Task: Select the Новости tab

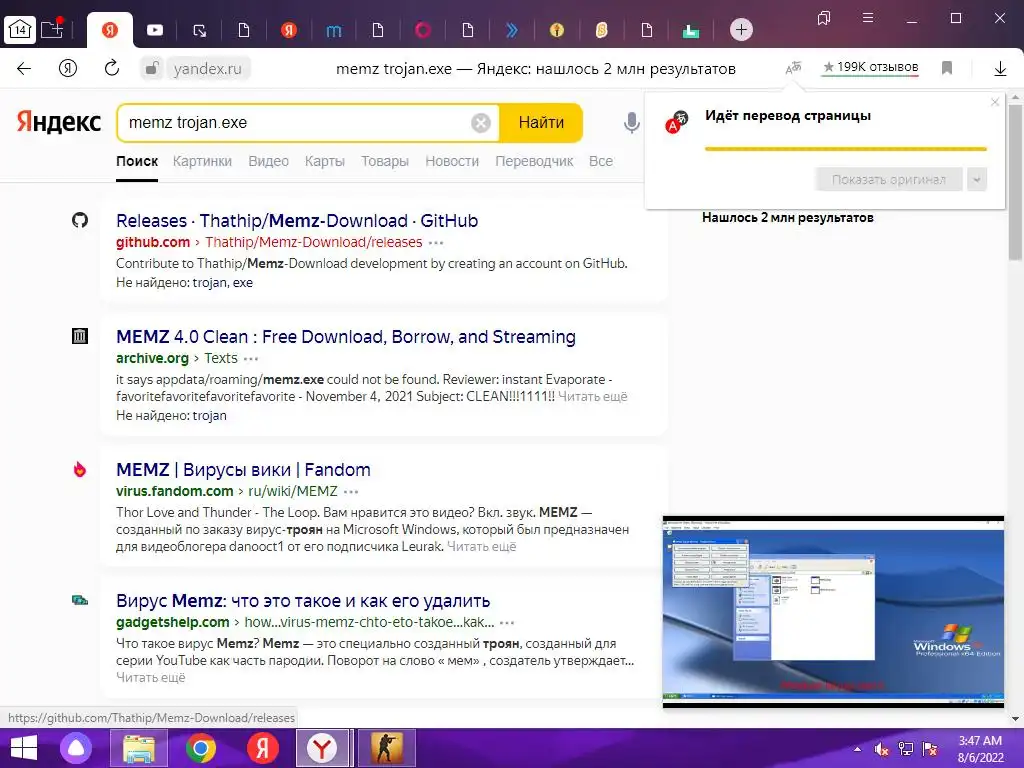Action: pos(452,161)
